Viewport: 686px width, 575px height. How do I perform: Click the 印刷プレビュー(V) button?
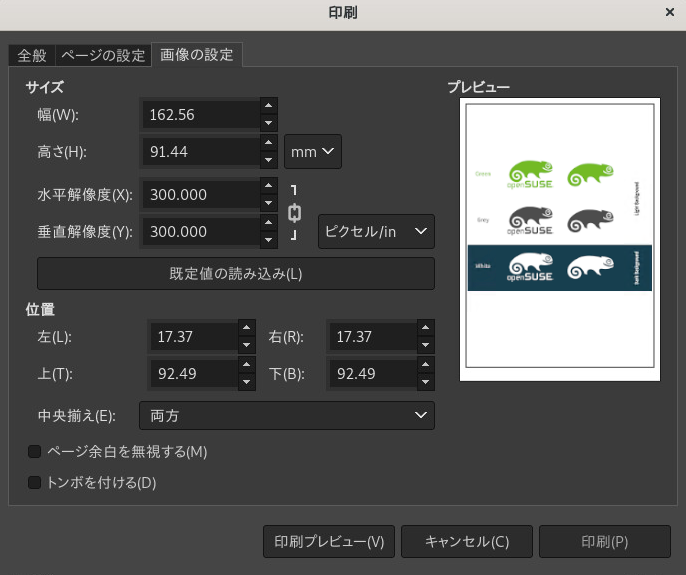coord(329,542)
